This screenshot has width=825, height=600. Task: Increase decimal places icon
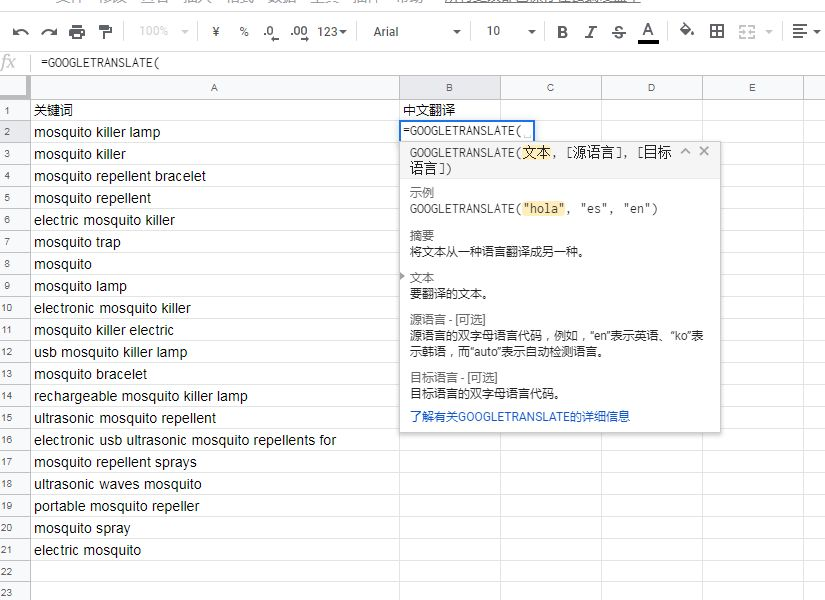(299, 33)
